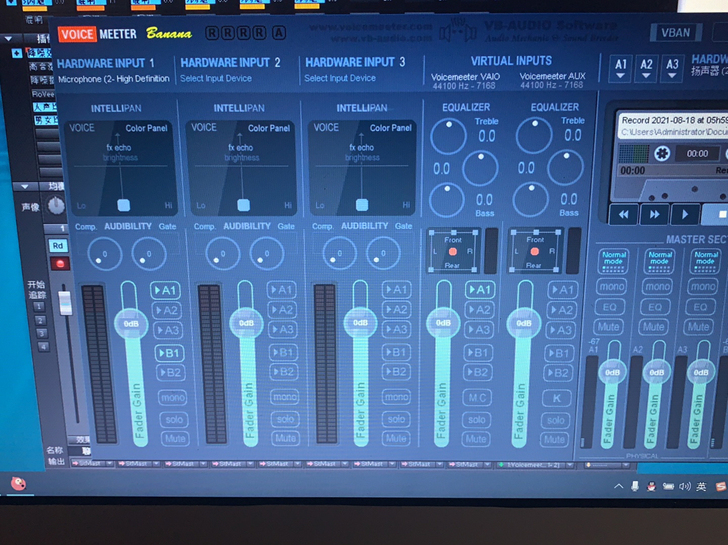Click Normal mode button on A3 bus
728x545 pixels.
pos(706,261)
